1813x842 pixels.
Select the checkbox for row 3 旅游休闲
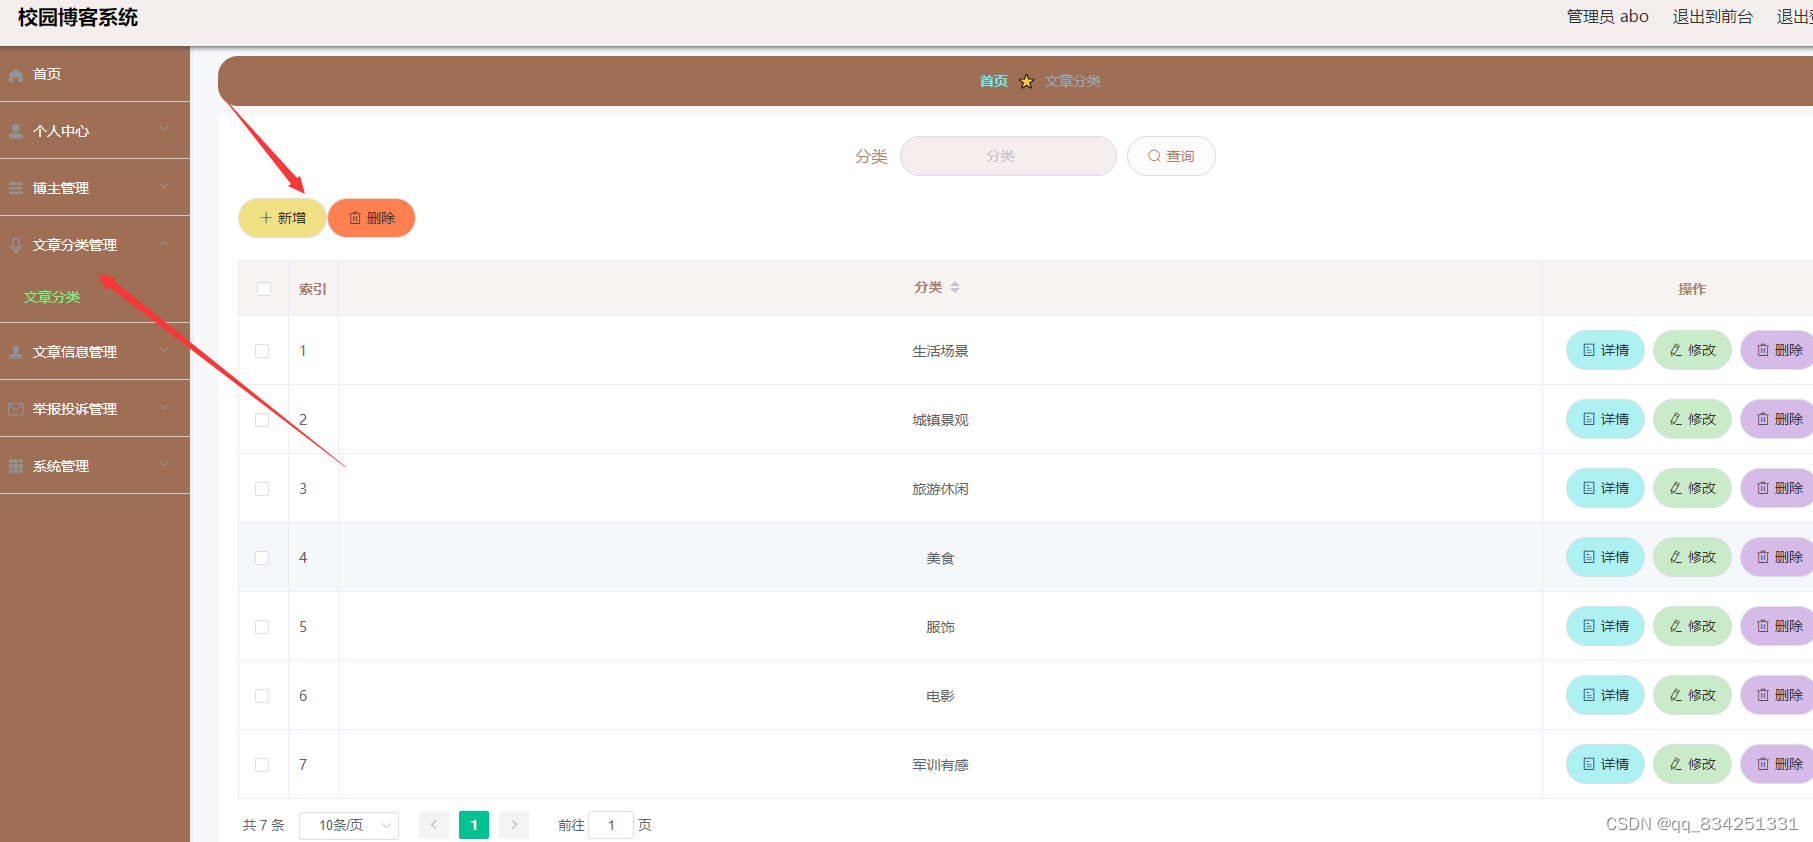[x=262, y=489]
